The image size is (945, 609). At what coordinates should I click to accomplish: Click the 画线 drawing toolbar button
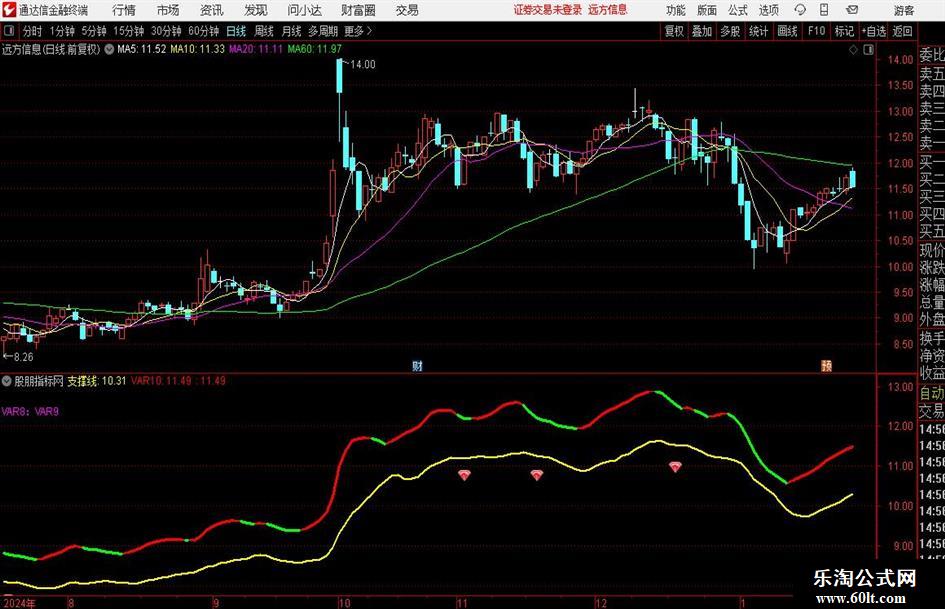787,31
